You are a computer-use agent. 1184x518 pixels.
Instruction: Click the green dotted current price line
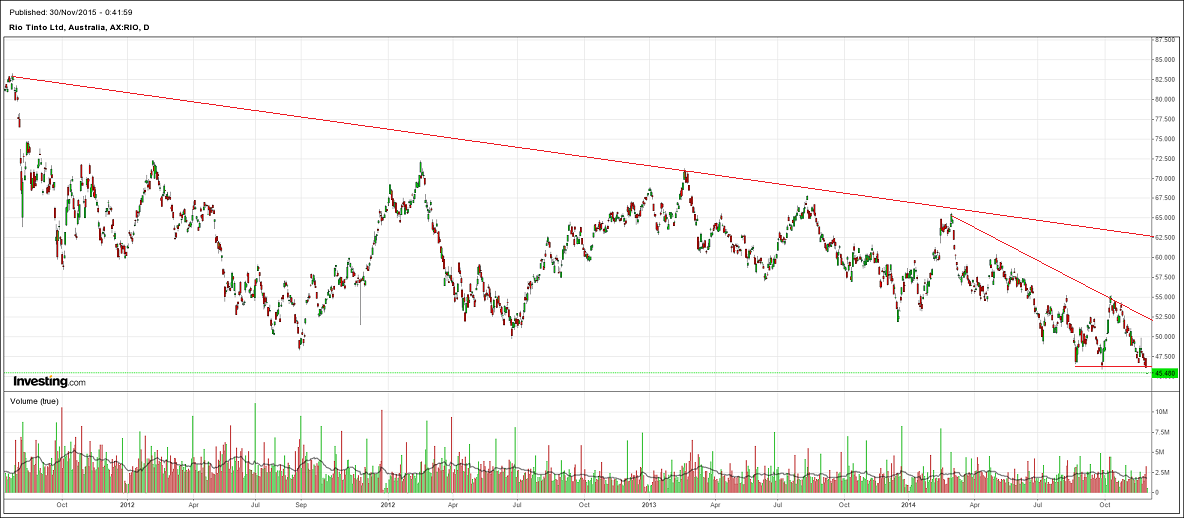click(x=600, y=373)
